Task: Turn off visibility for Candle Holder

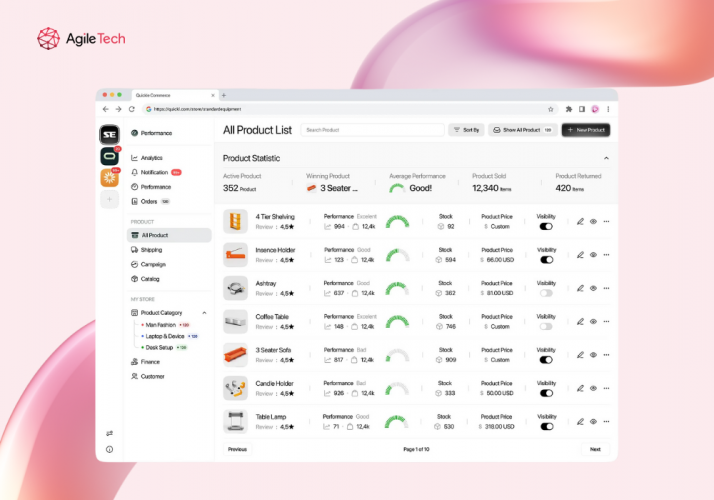Action: pyautogui.click(x=546, y=393)
